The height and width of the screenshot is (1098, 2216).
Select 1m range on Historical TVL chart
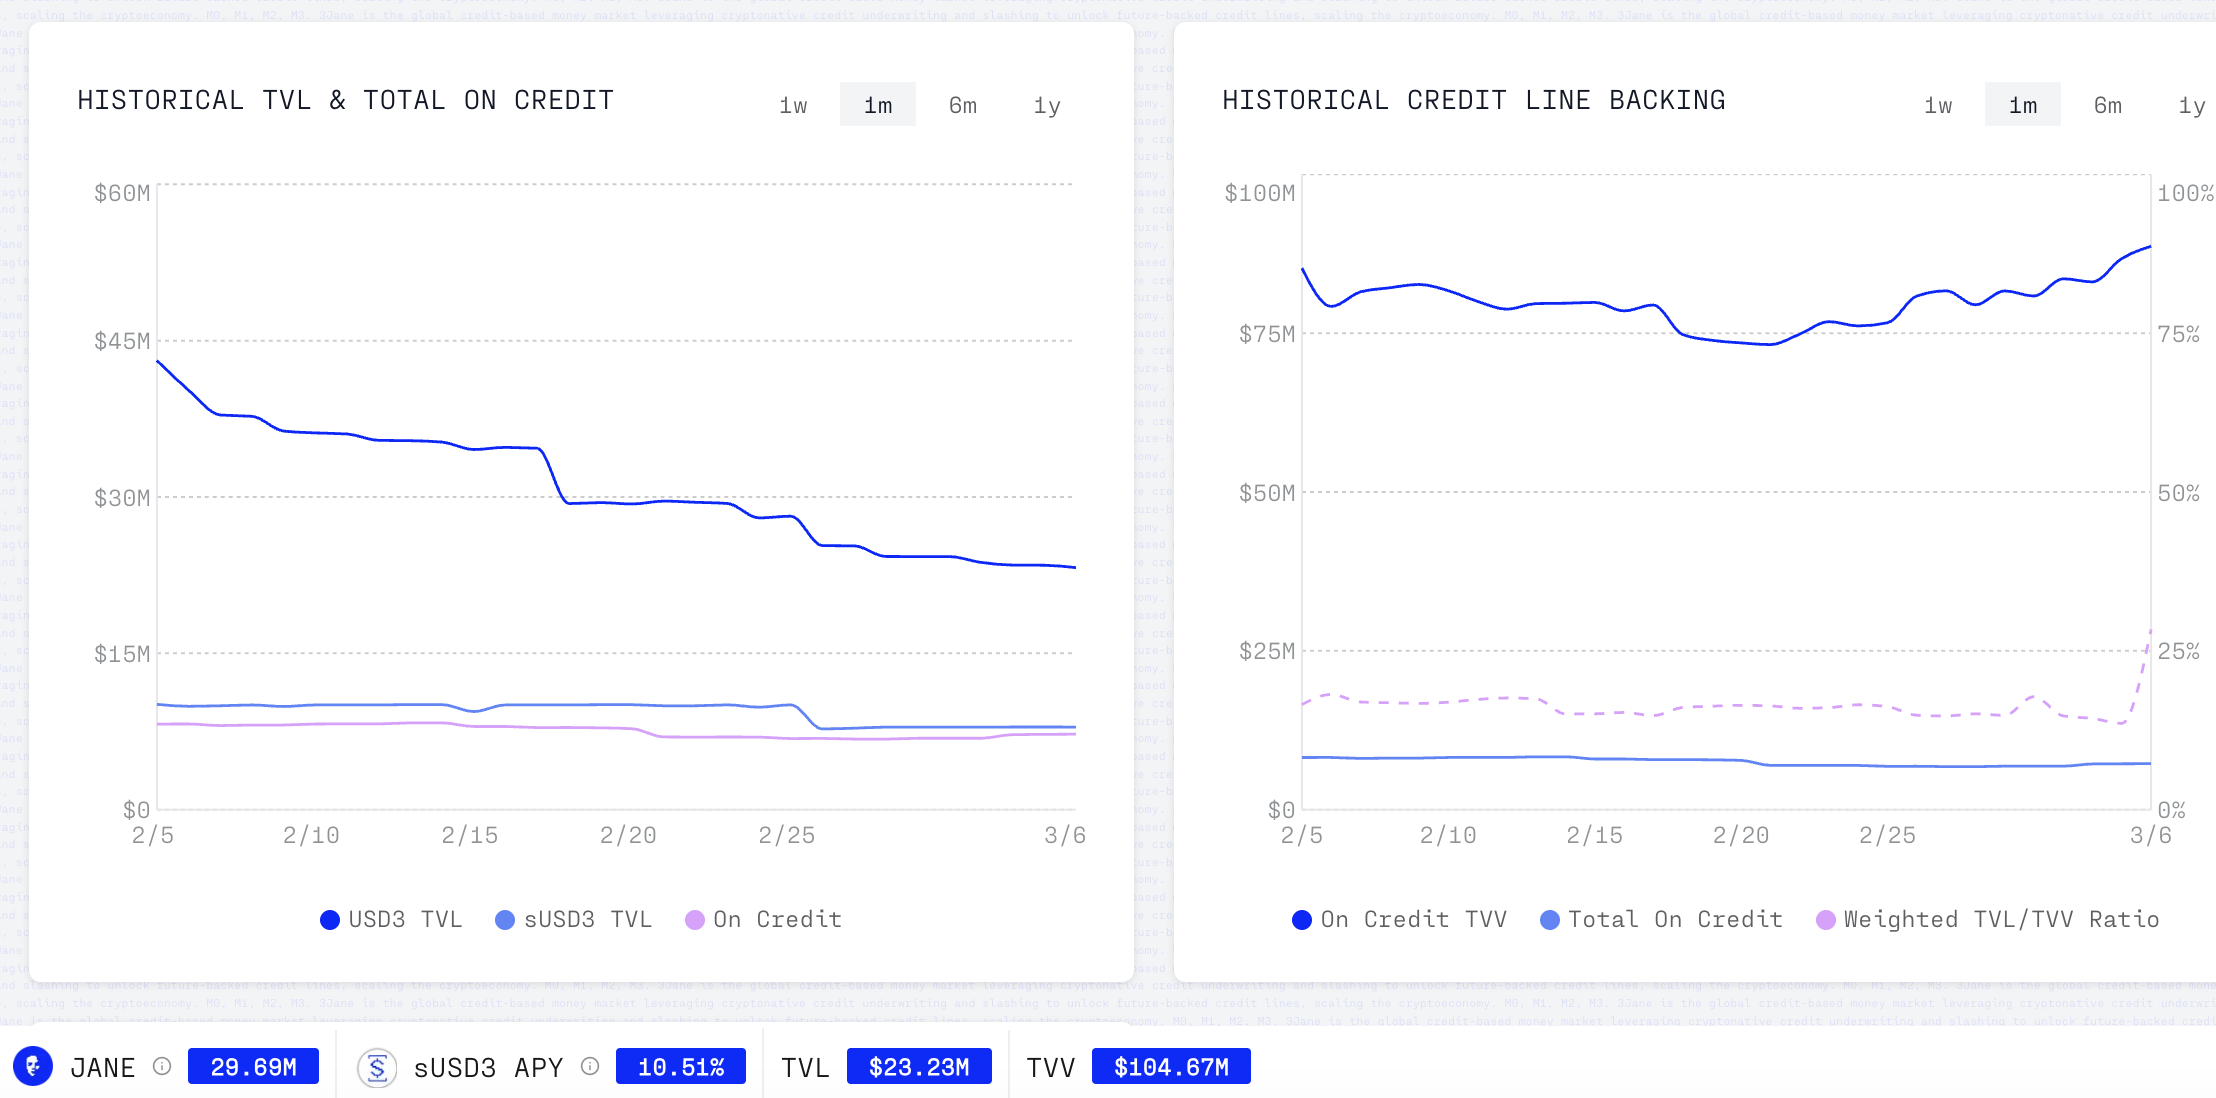click(877, 105)
